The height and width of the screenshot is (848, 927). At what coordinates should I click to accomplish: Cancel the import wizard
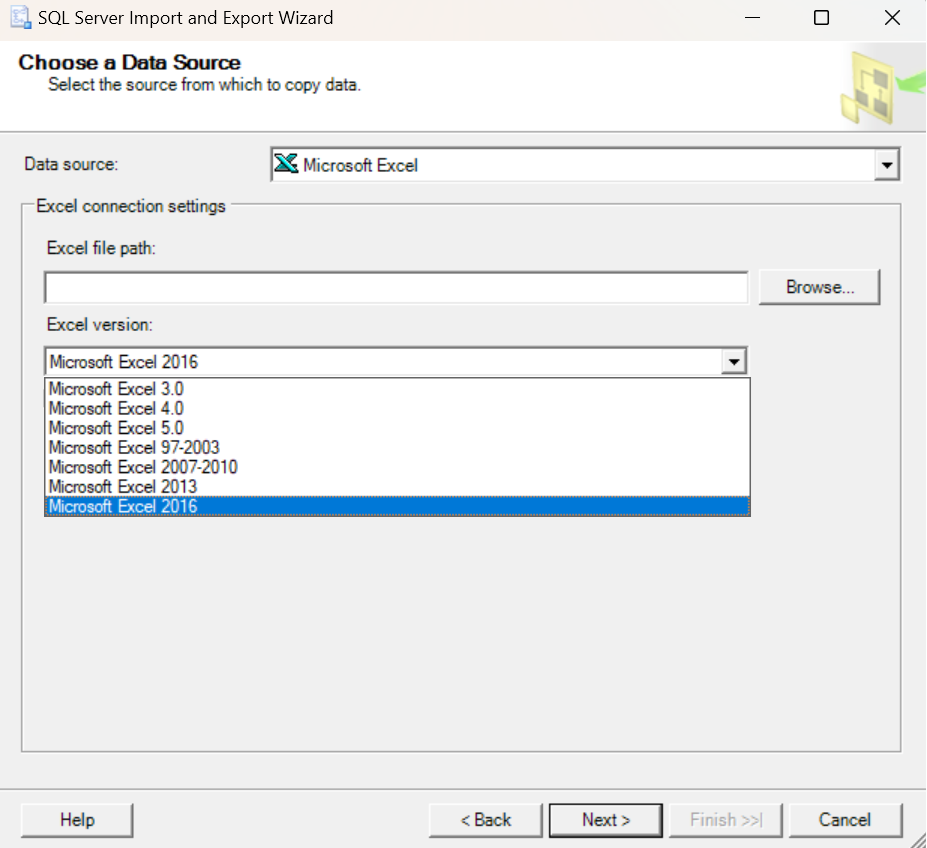coord(845,819)
